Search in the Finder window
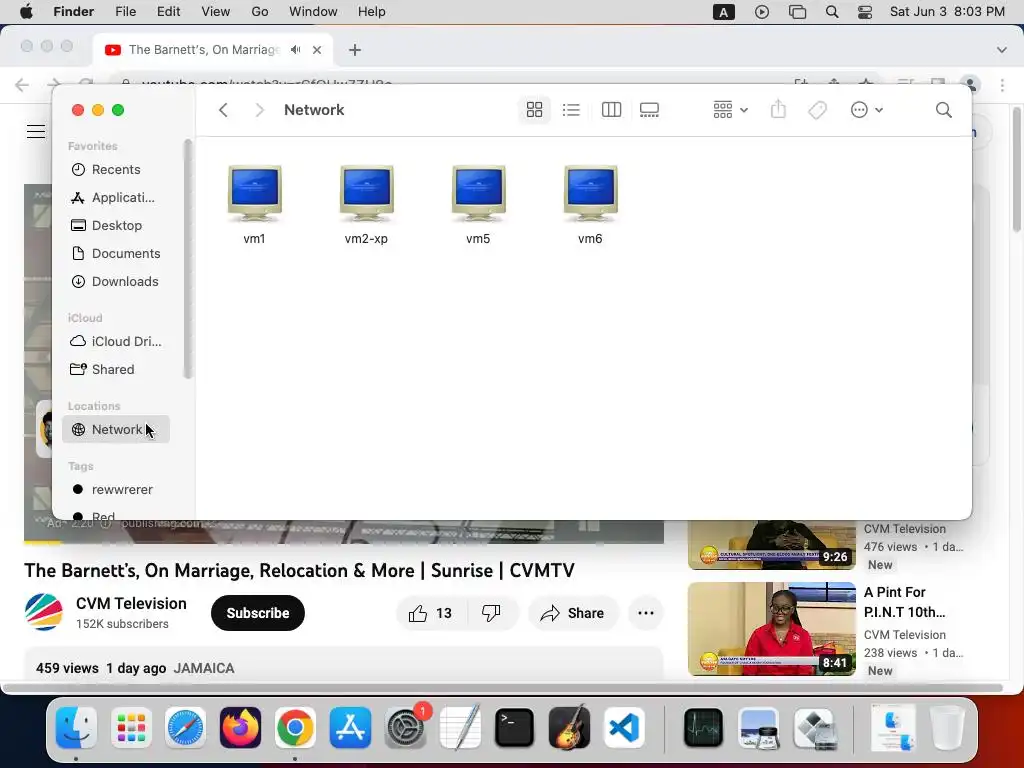 [x=943, y=110]
